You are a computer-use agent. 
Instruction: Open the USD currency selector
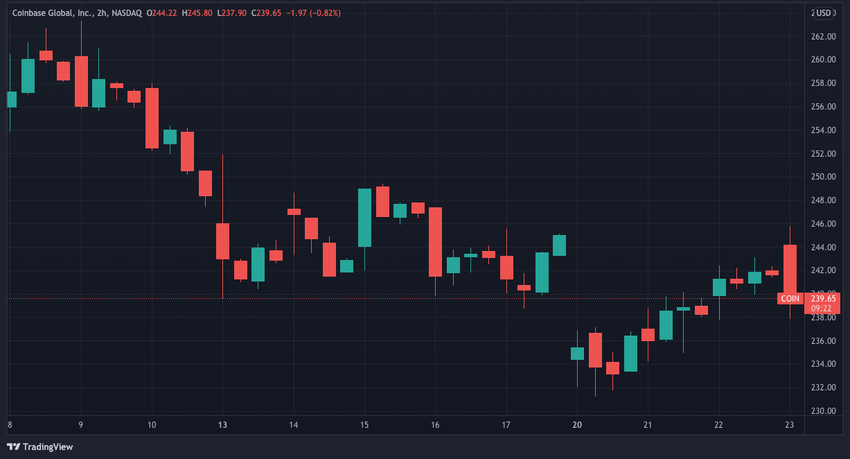click(823, 13)
